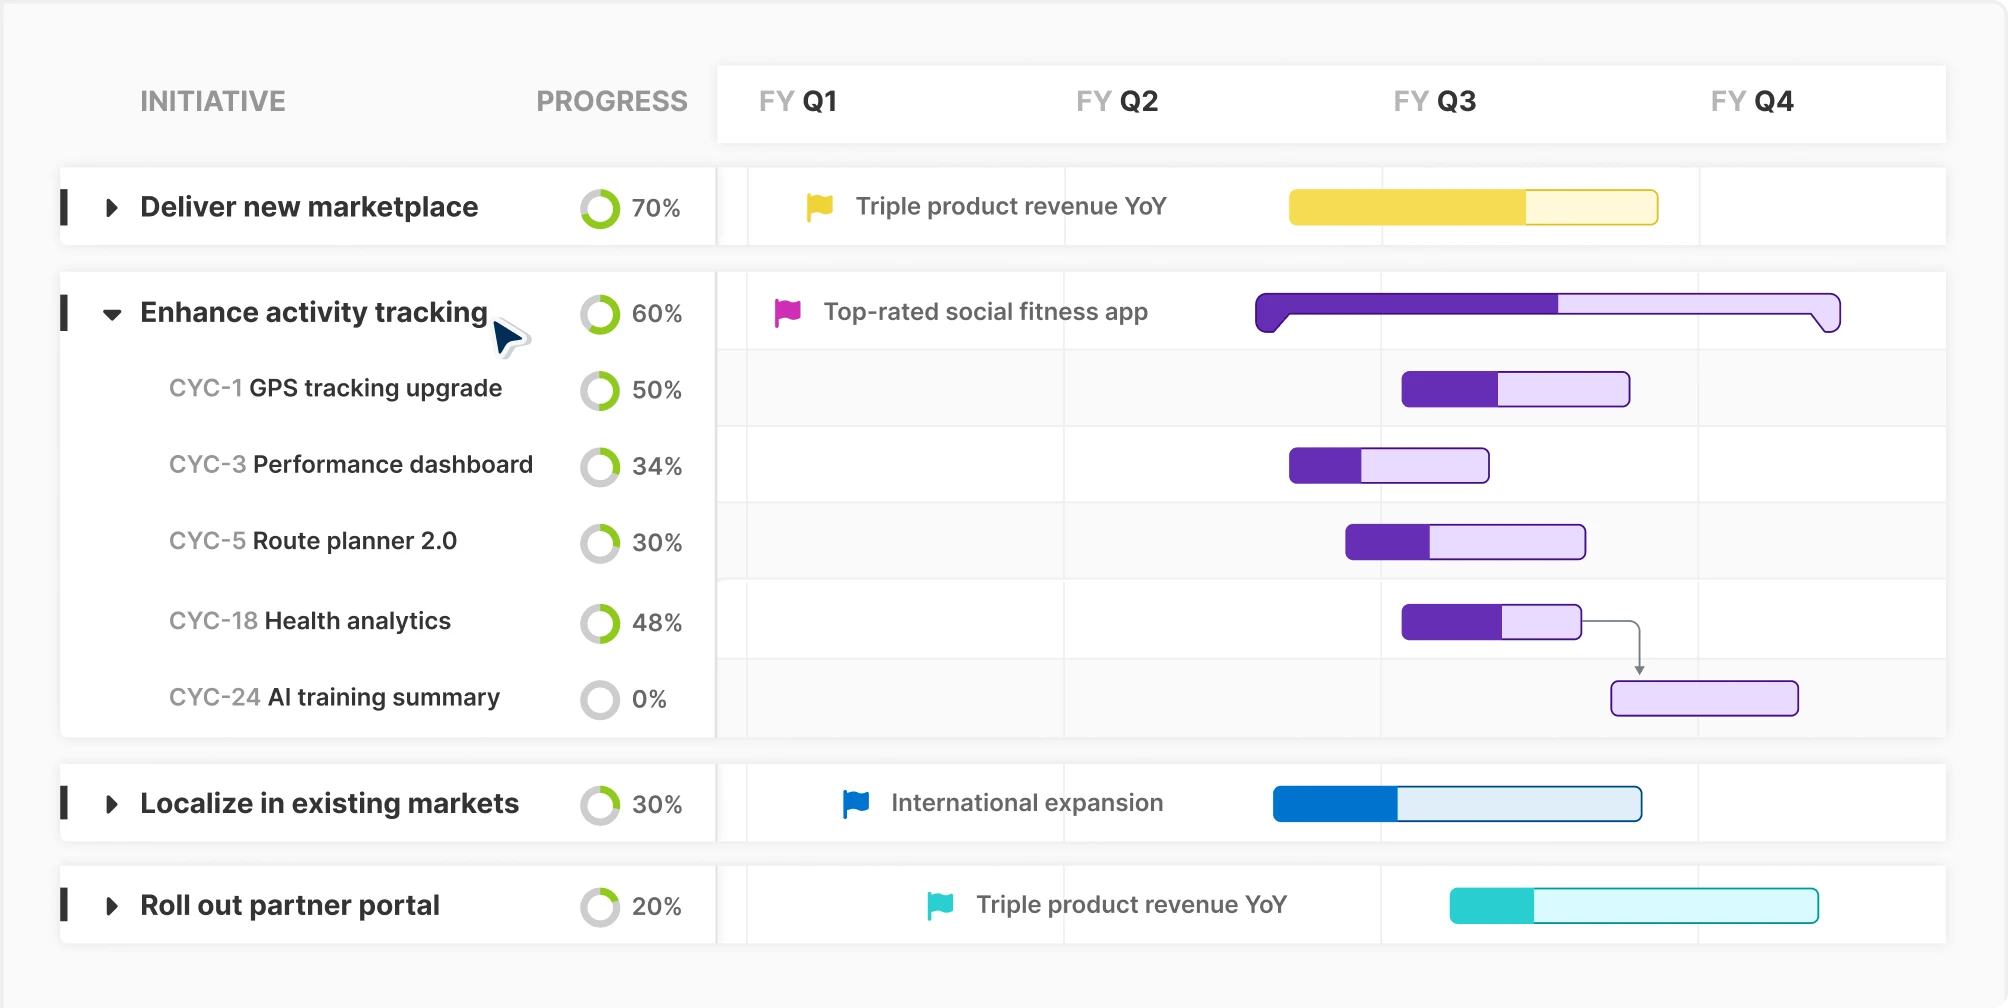Click the INITIATIVE column header

[213, 100]
